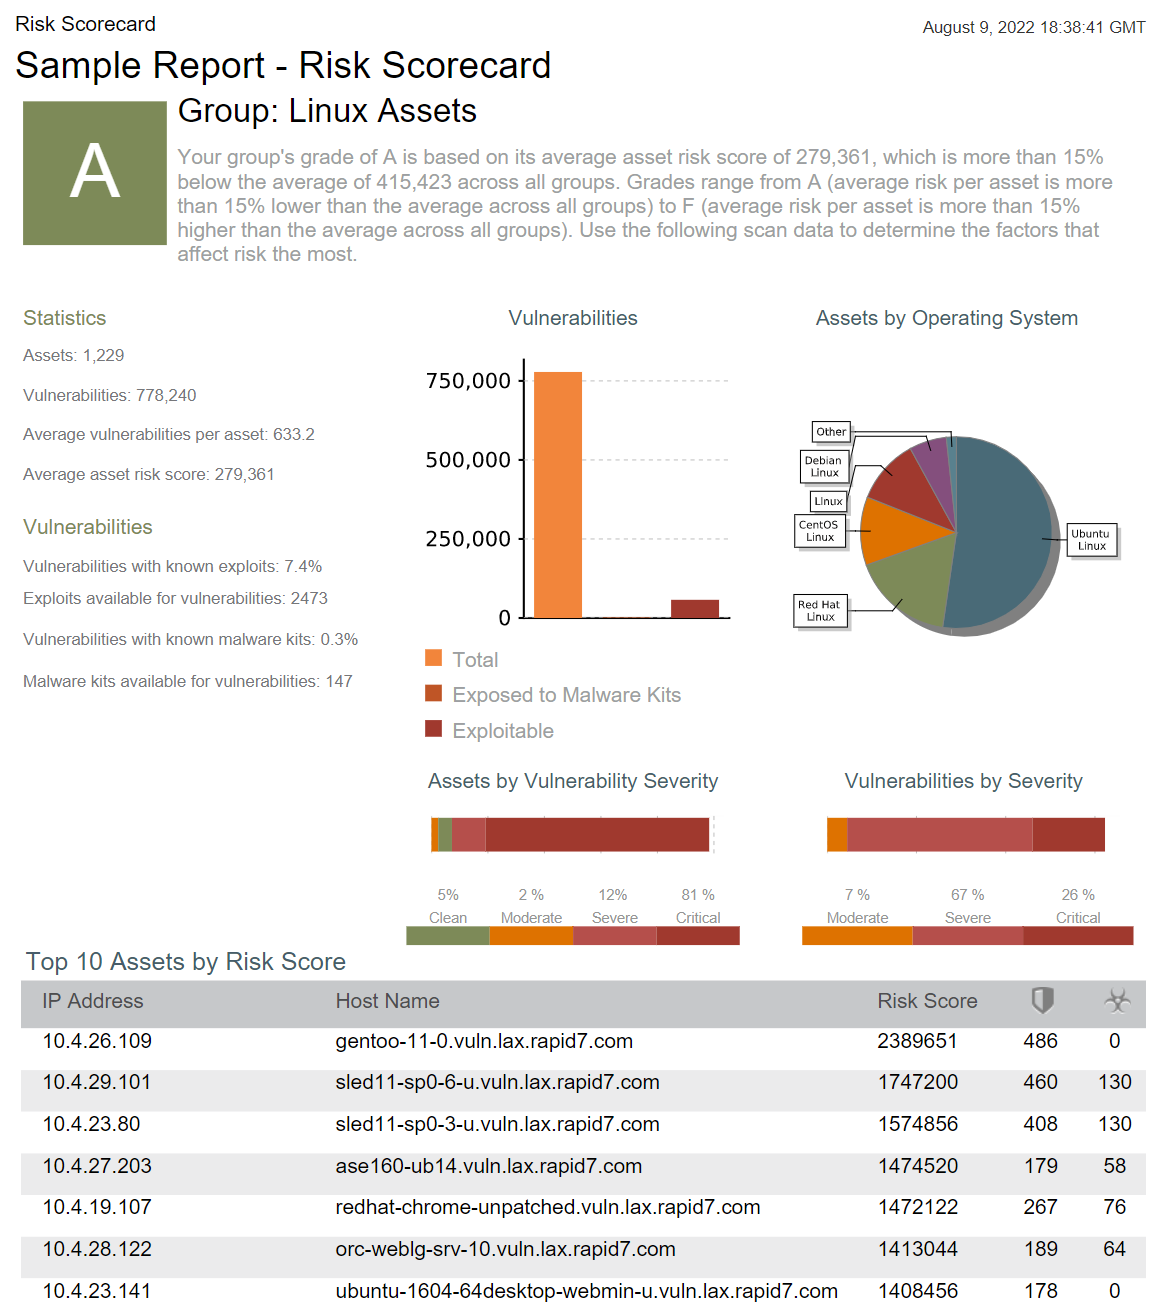Click the Host Name column header
The height and width of the screenshot is (1314, 1168).
point(387,1001)
